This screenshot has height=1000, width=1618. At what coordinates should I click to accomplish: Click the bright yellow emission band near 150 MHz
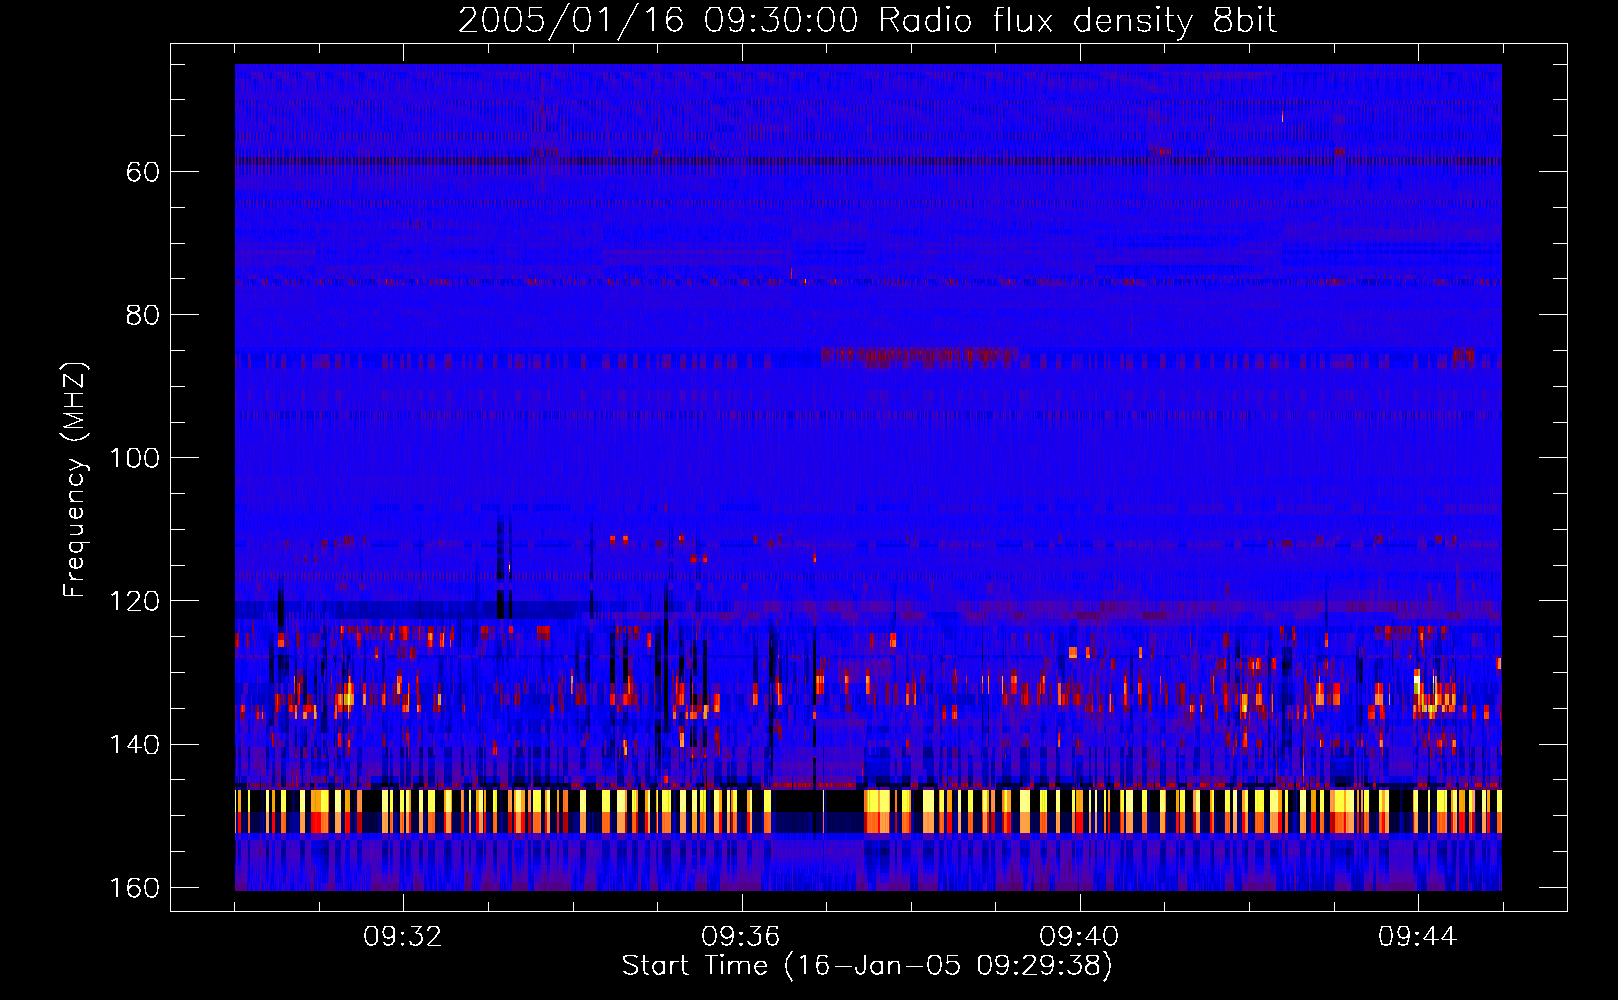[868, 811]
